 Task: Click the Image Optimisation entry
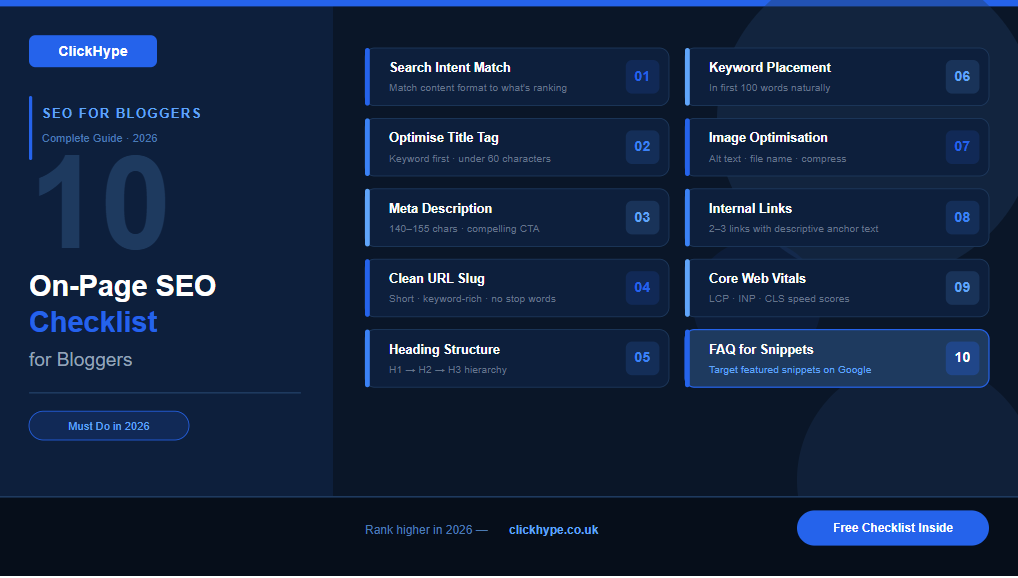pyautogui.click(x=820, y=146)
